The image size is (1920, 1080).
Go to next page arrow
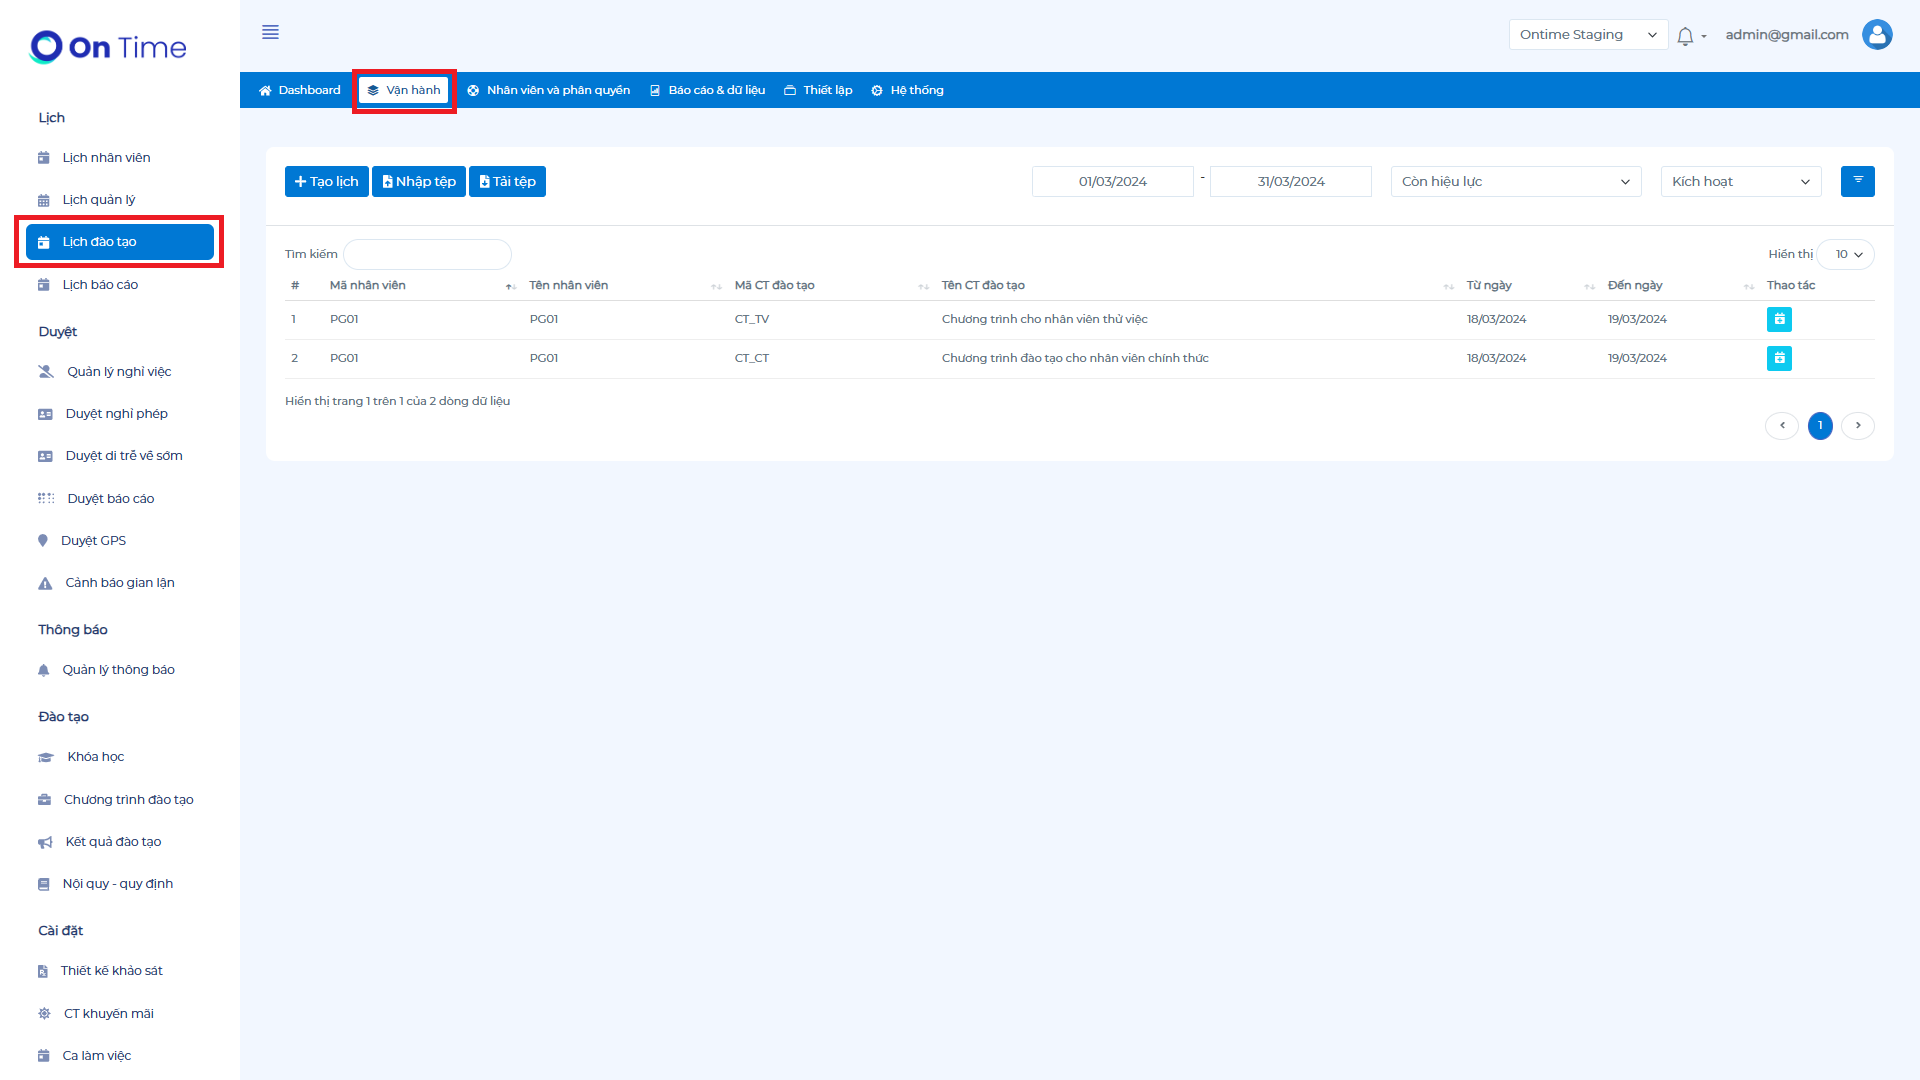click(1858, 426)
